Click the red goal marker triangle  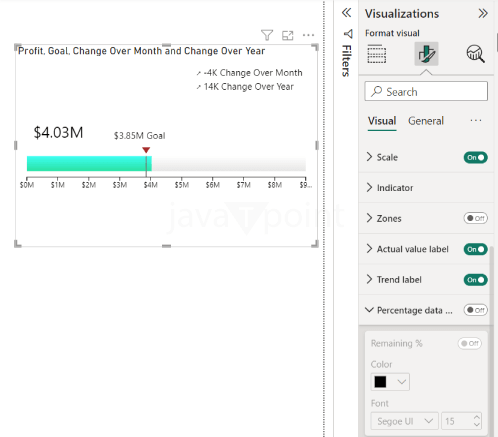pyautogui.click(x=146, y=150)
